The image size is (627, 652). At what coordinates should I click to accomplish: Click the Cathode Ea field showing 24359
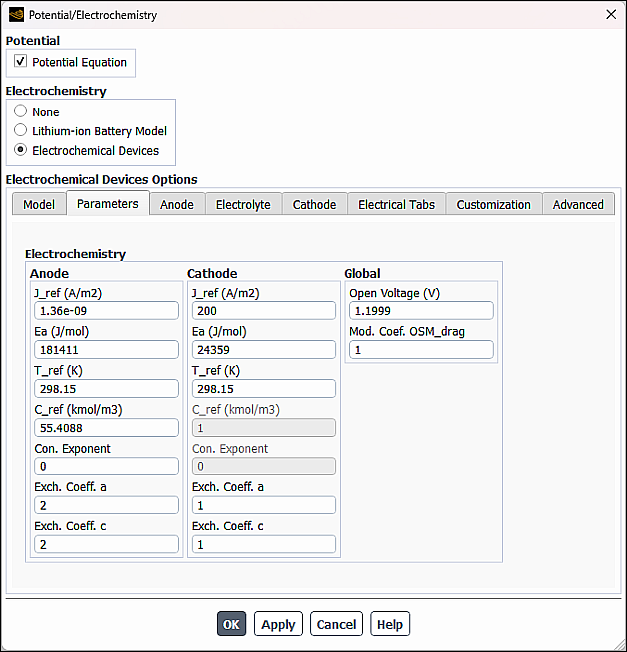[x=264, y=350]
